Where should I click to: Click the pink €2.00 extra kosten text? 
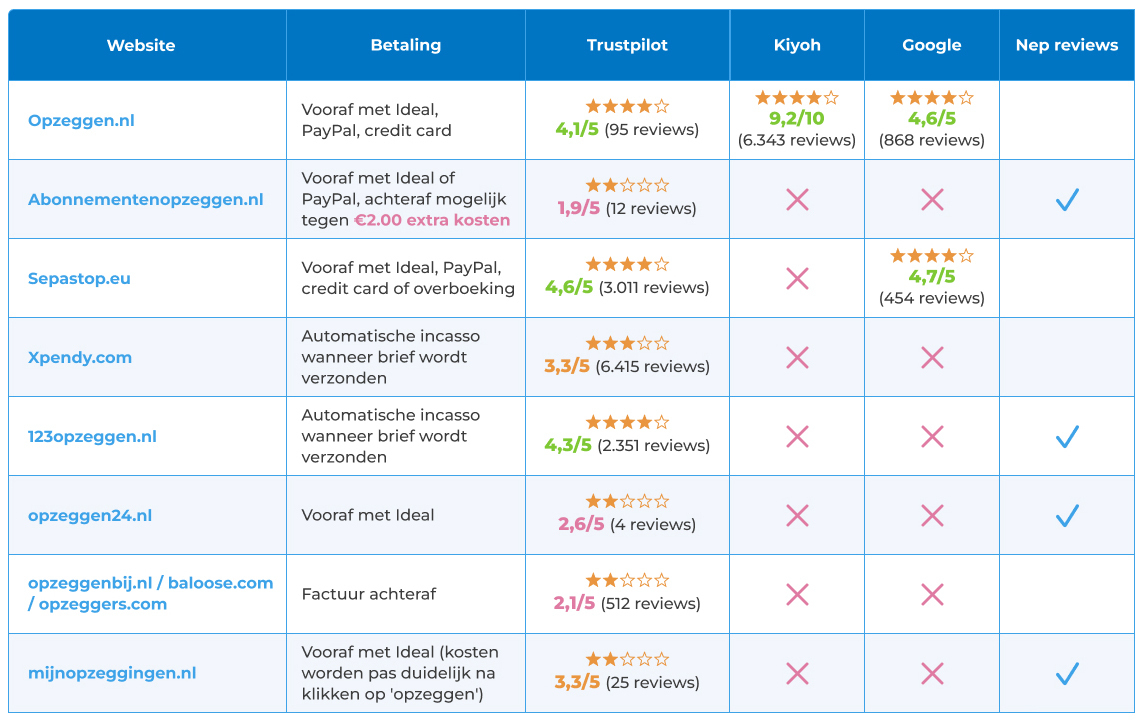coord(432,221)
